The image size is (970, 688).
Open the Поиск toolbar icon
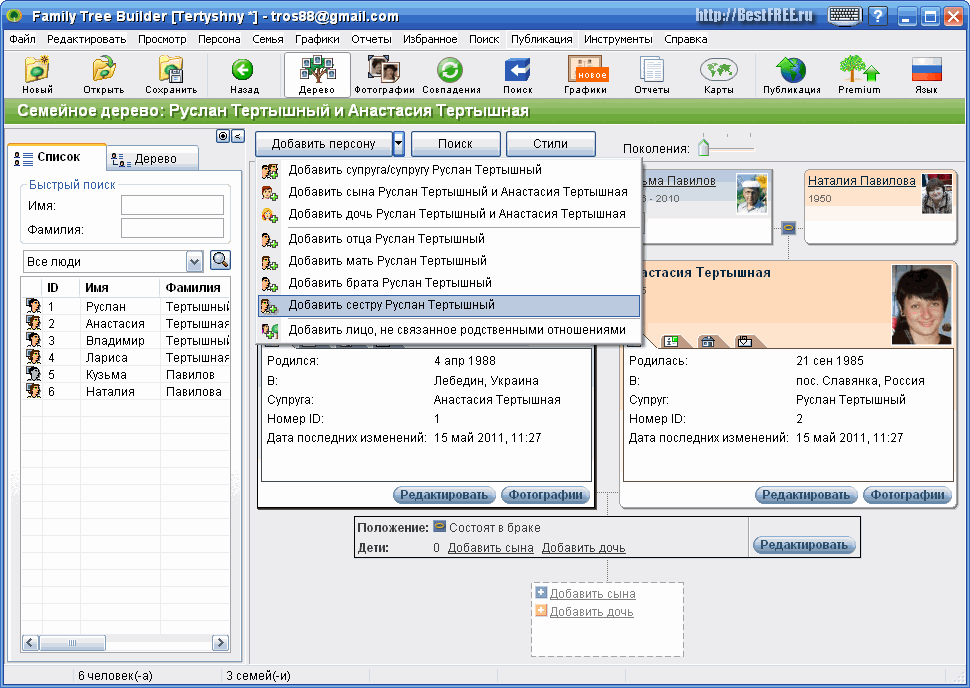[518, 74]
